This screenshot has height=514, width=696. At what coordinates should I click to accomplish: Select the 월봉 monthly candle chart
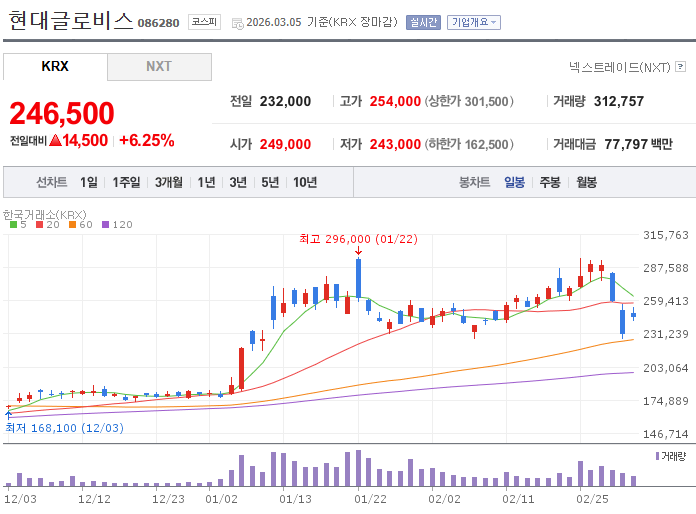click(x=586, y=182)
